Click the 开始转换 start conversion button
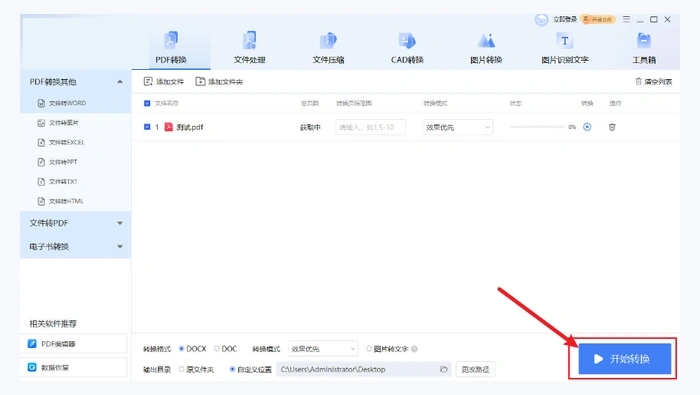This screenshot has width=700, height=395. (625, 359)
